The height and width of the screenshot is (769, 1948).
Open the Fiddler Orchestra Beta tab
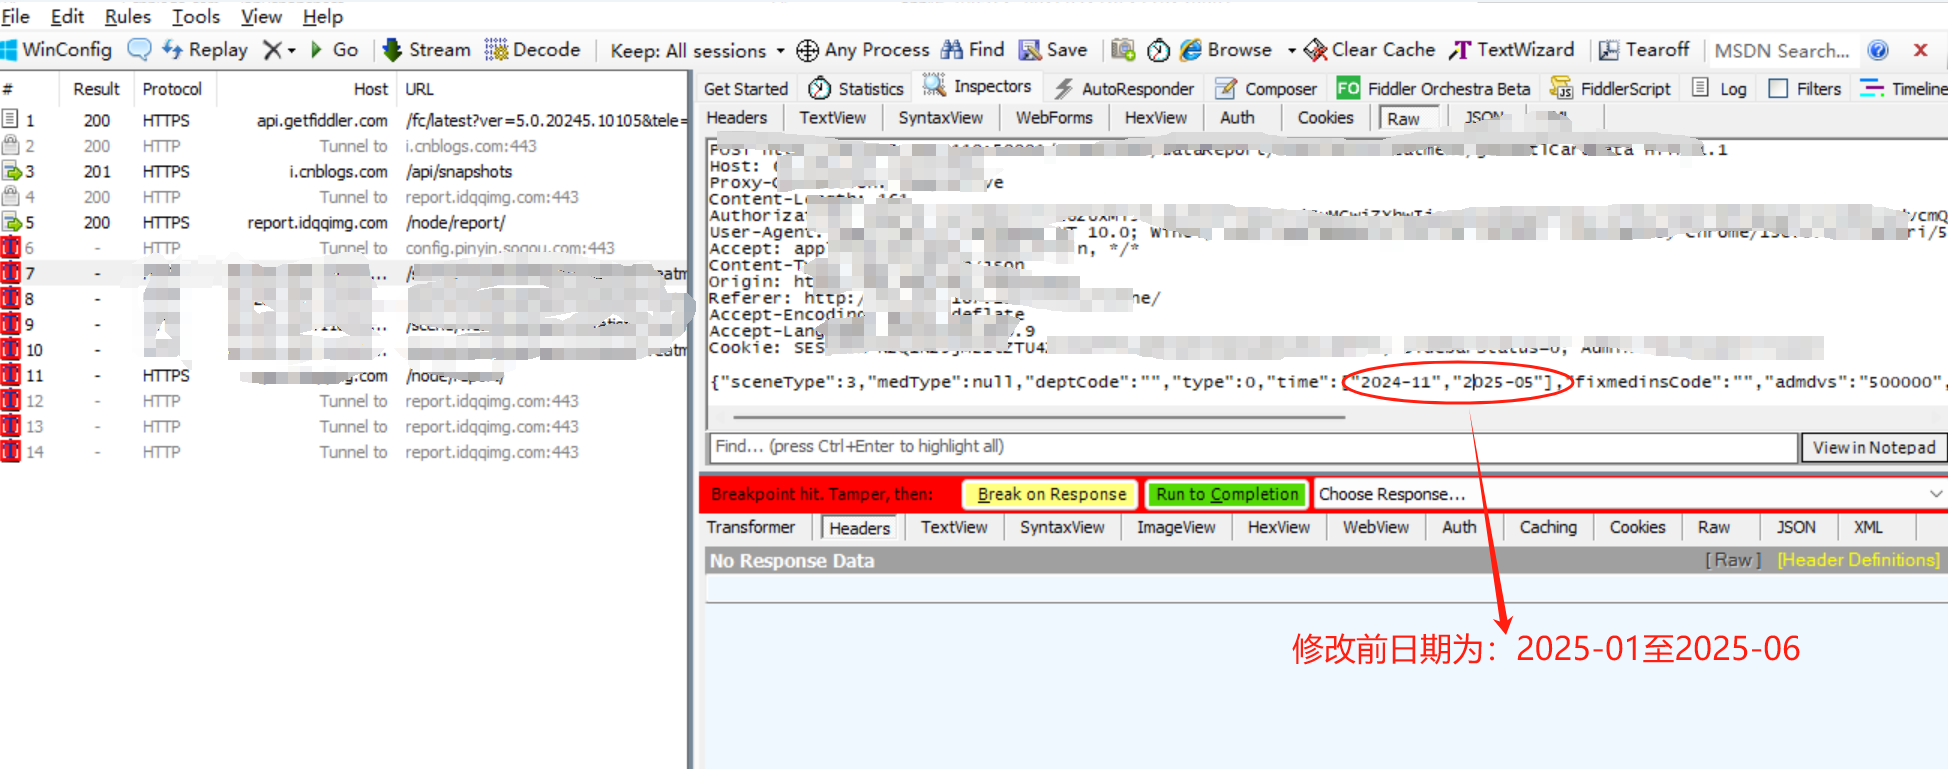(1434, 89)
